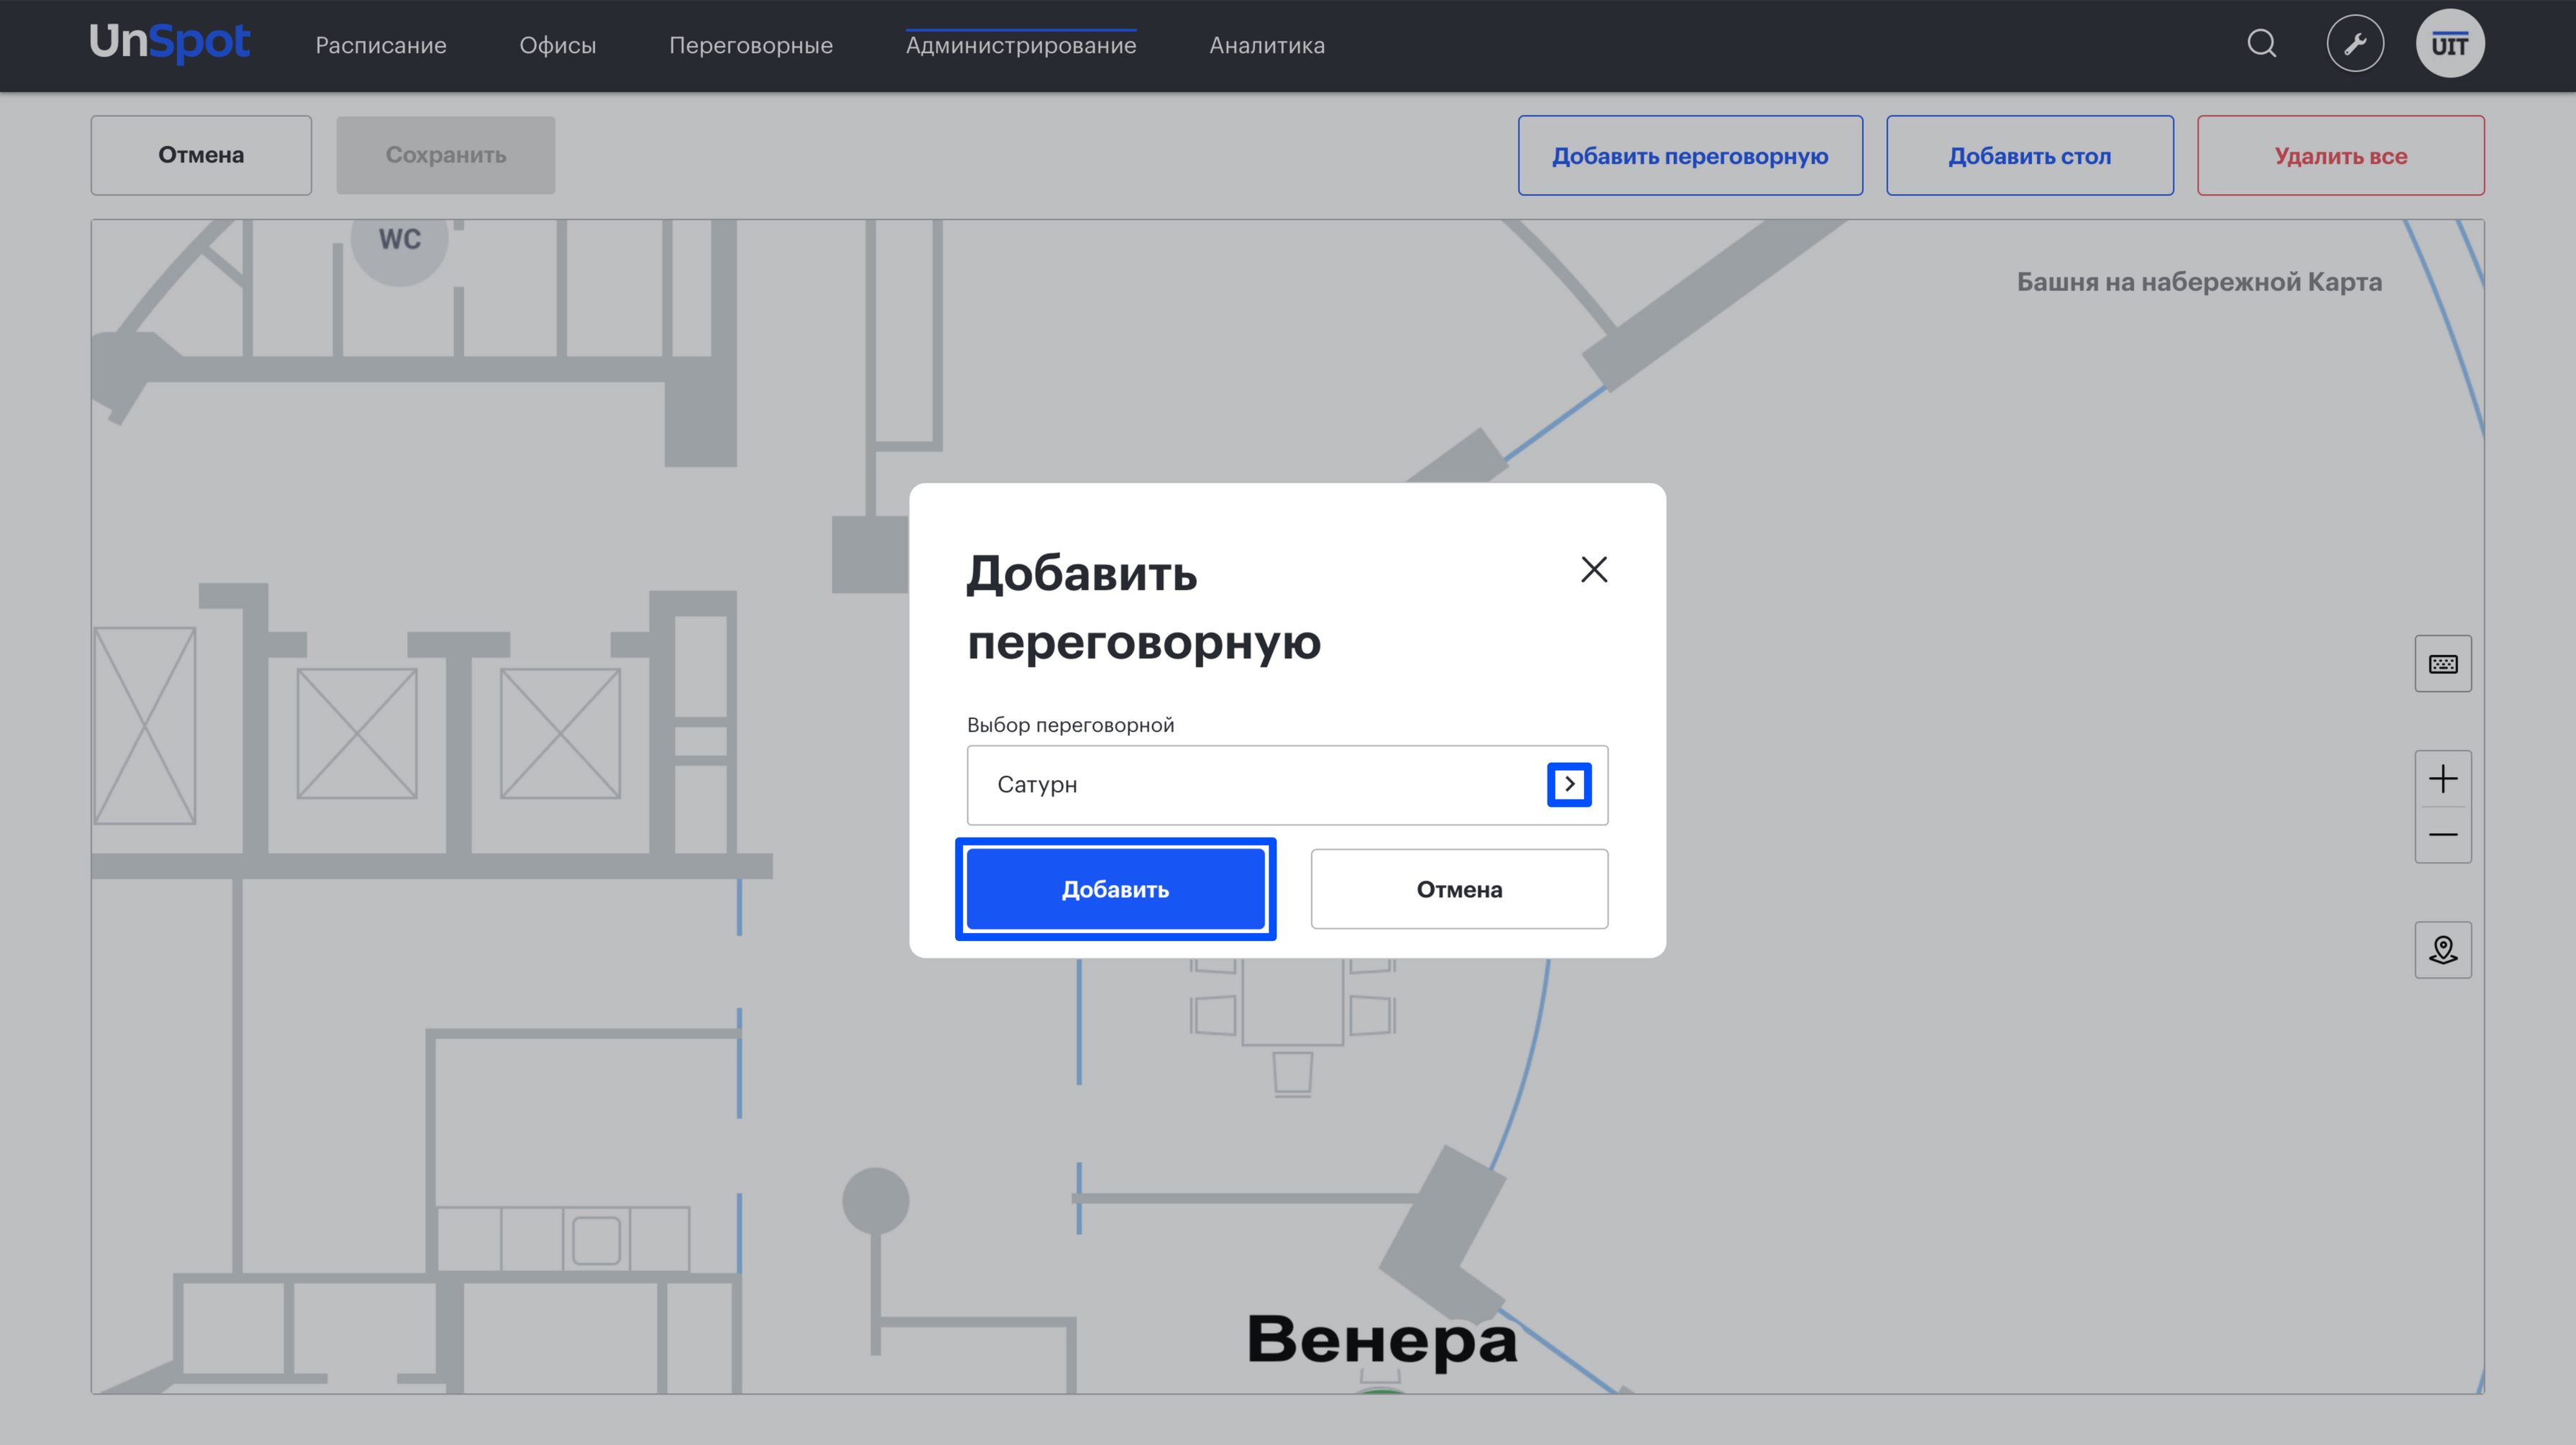Click Добавить переговорную button
The width and height of the screenshot is (2576, 1445).
click(1690, 156)
